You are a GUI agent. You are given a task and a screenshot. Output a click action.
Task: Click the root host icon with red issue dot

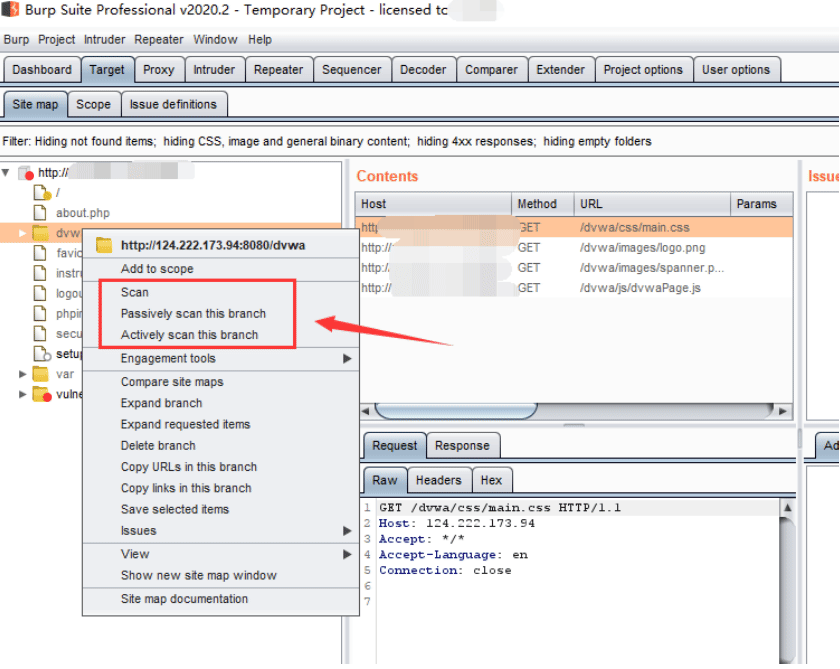[26, 173]
